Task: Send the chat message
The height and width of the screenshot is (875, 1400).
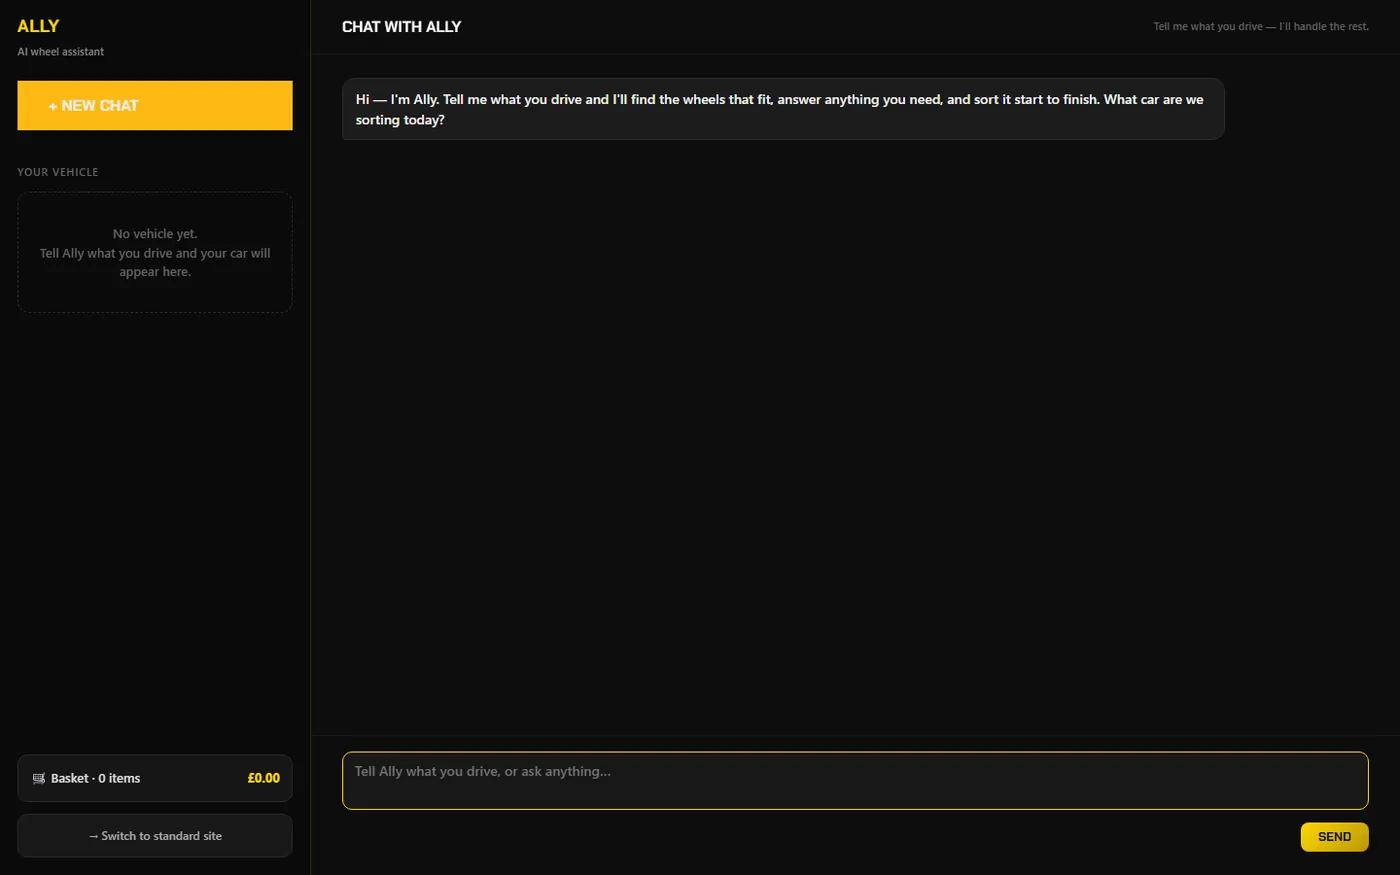Action: [x=1334, y=837]
